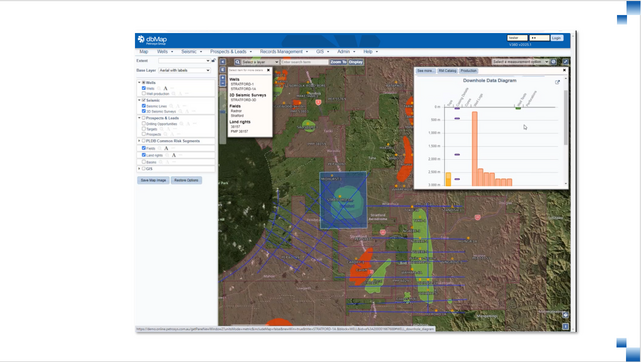This screenshot has height=362, width=641.
Task: Click the label 'A' icon for Land rights layer
Action: 174,155
